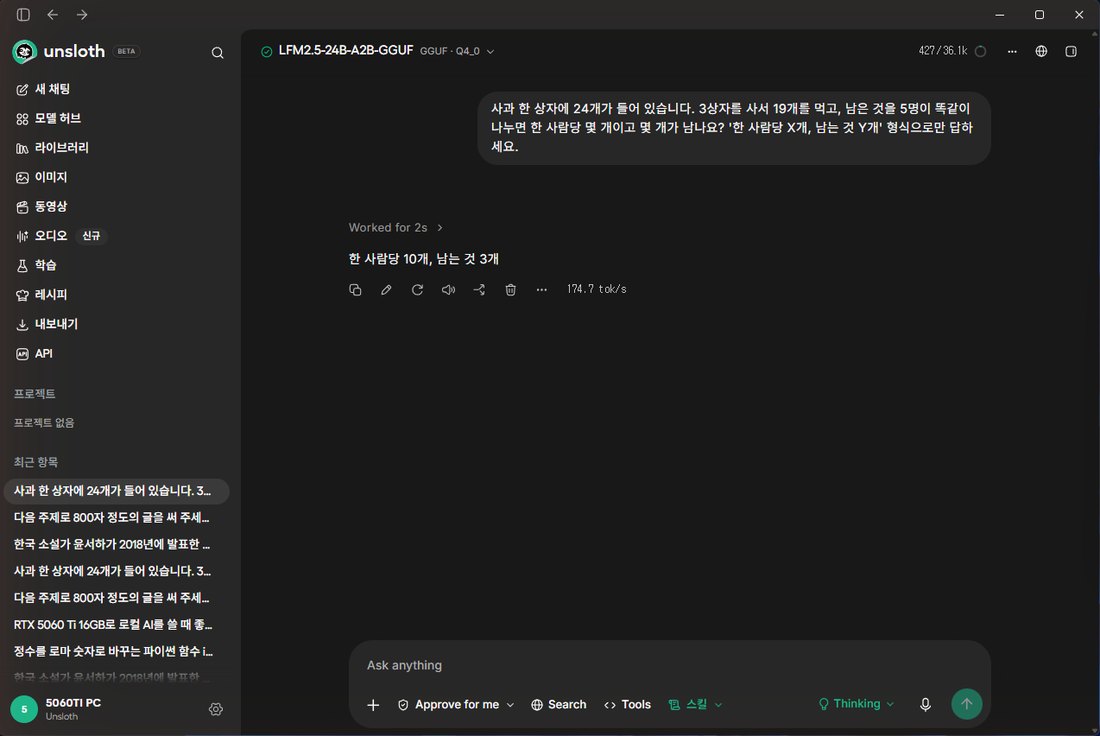Delete the response with trash icon
Screen dimensions: 1100x736
(511, 290)
